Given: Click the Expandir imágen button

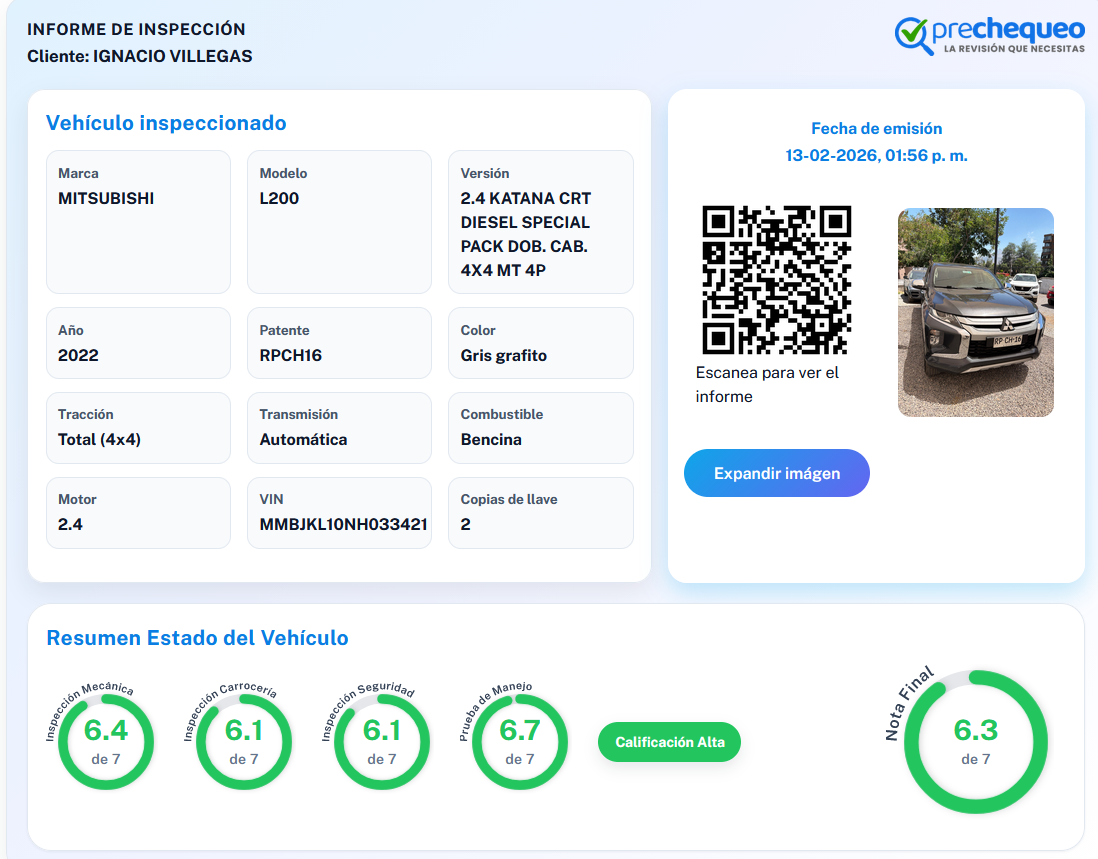Looking at the screenshot, I should [776, 473].
